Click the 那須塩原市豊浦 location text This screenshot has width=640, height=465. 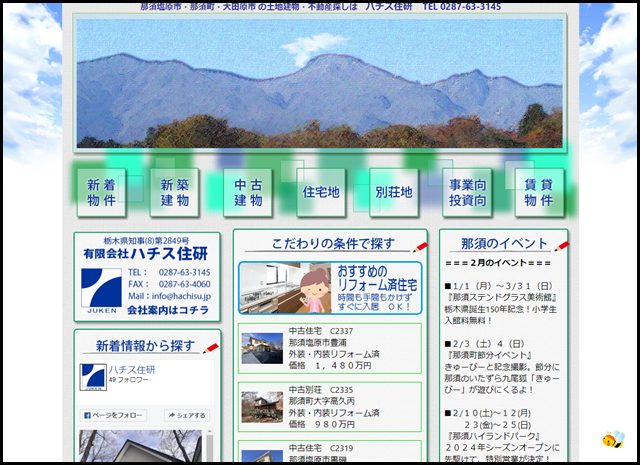(318, 342)
